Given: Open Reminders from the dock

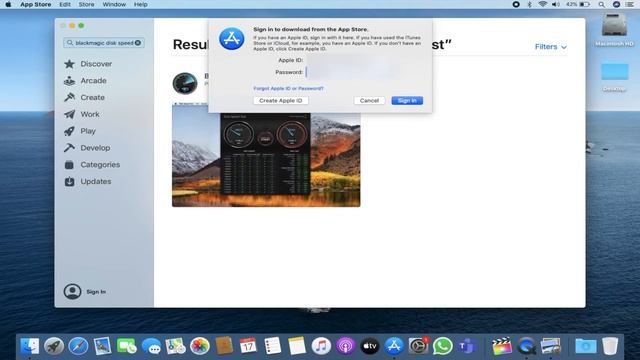Looking at the screenshot, I should (272, 346).
